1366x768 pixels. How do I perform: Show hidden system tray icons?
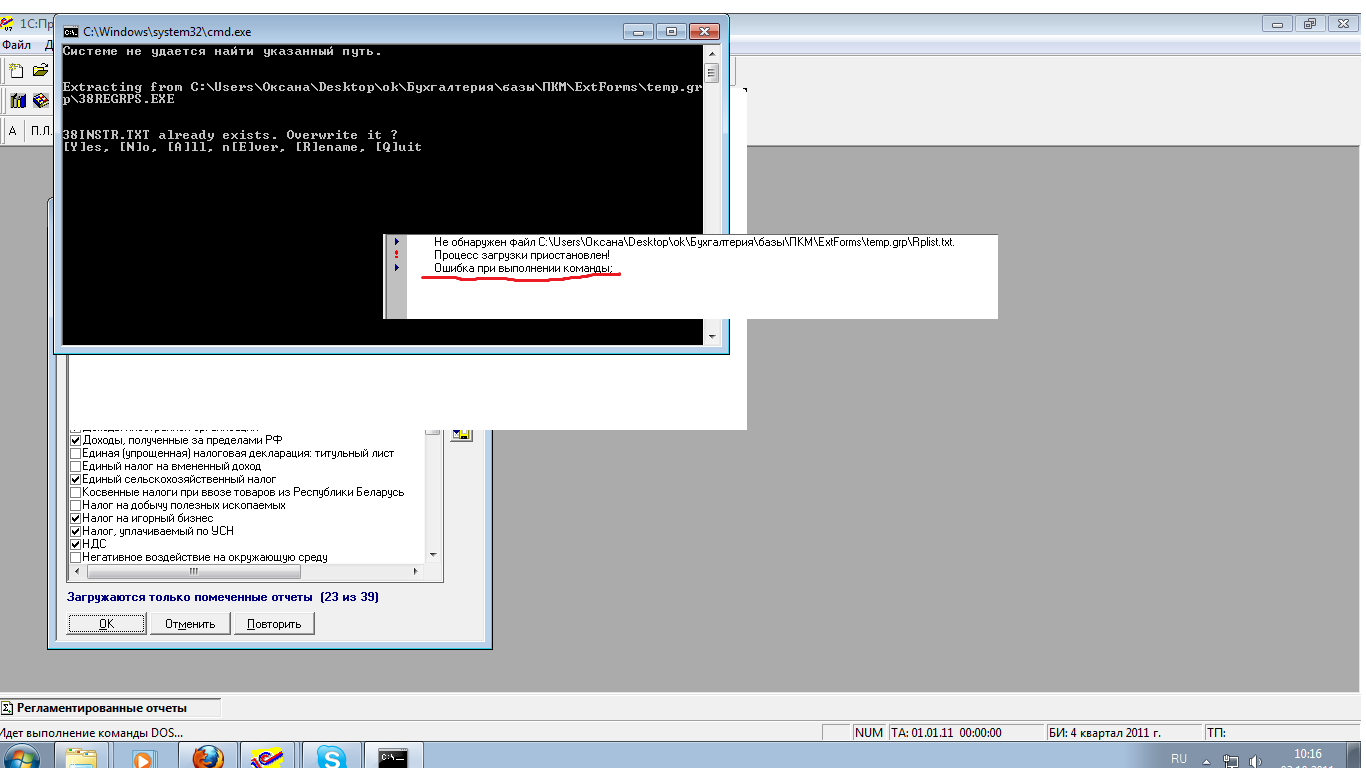pos(1207,761)
